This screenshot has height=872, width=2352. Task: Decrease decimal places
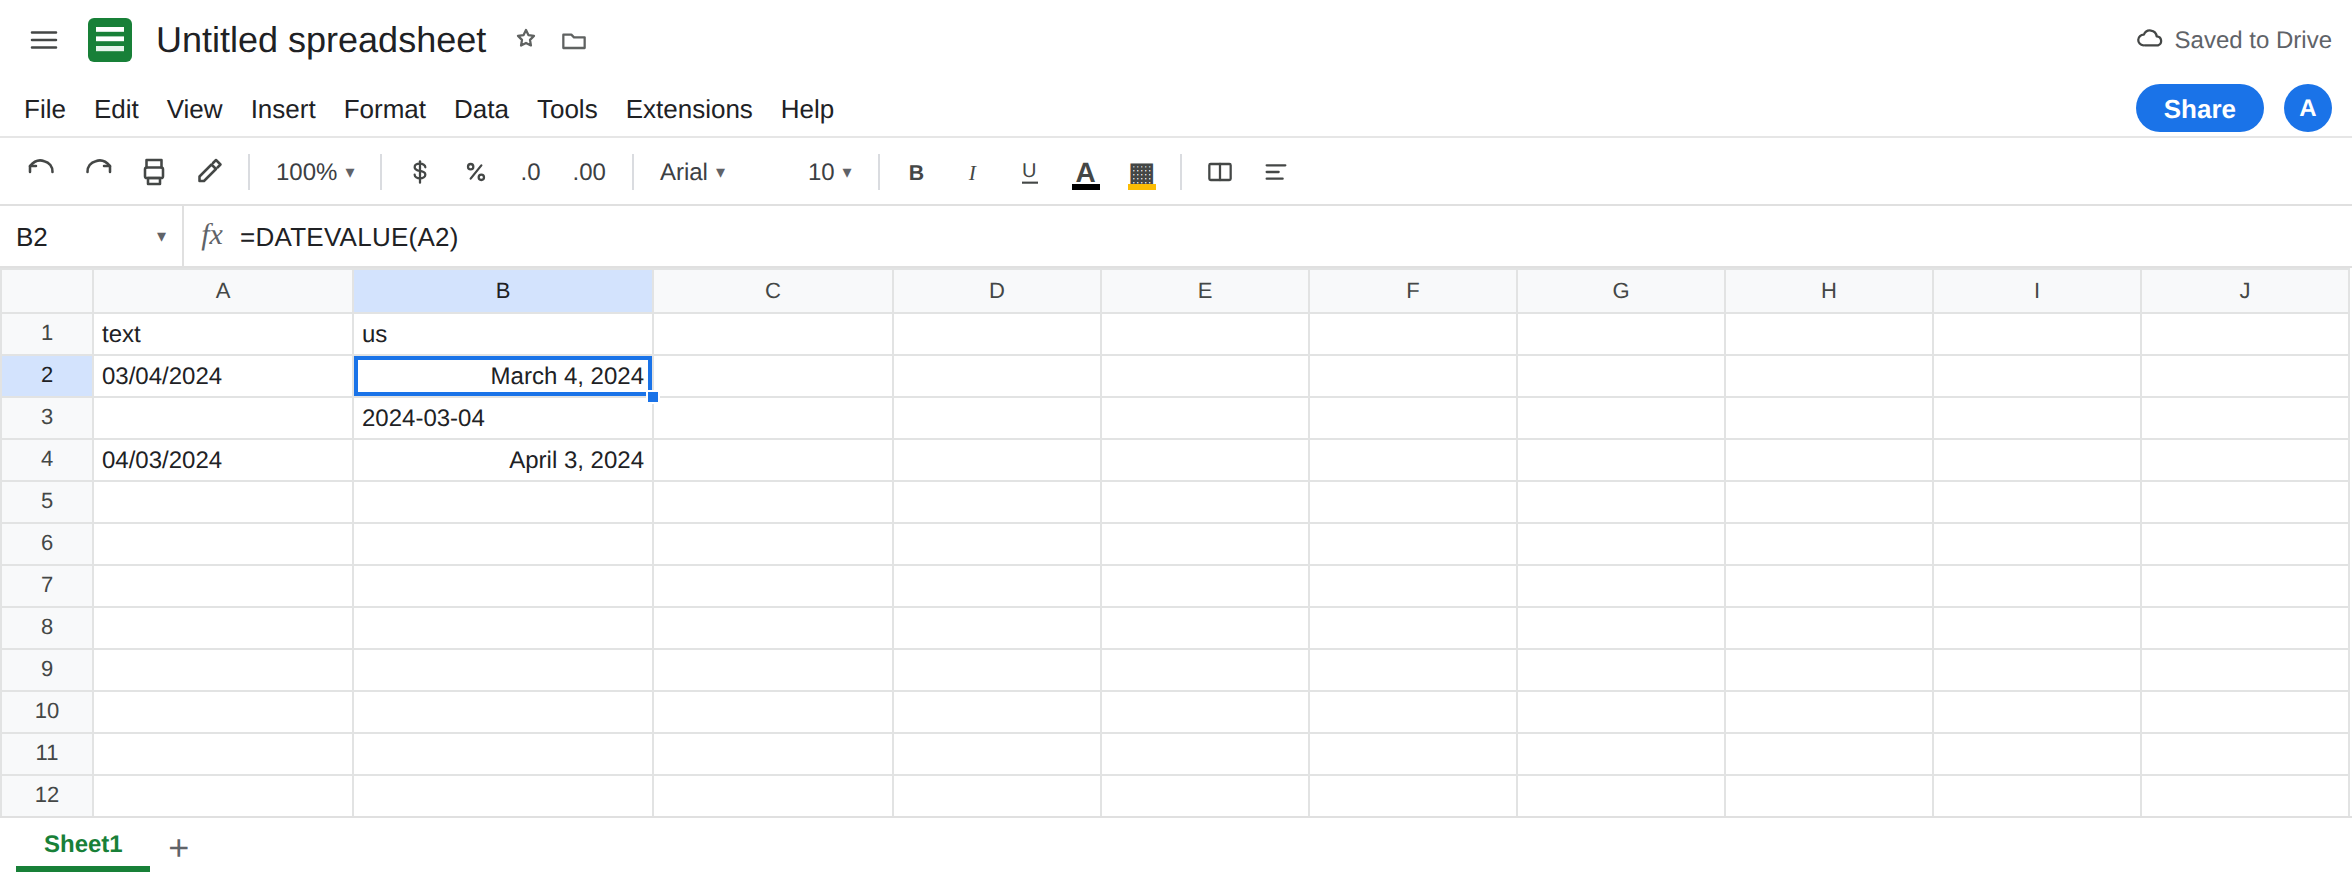click(x=531, y=172)
